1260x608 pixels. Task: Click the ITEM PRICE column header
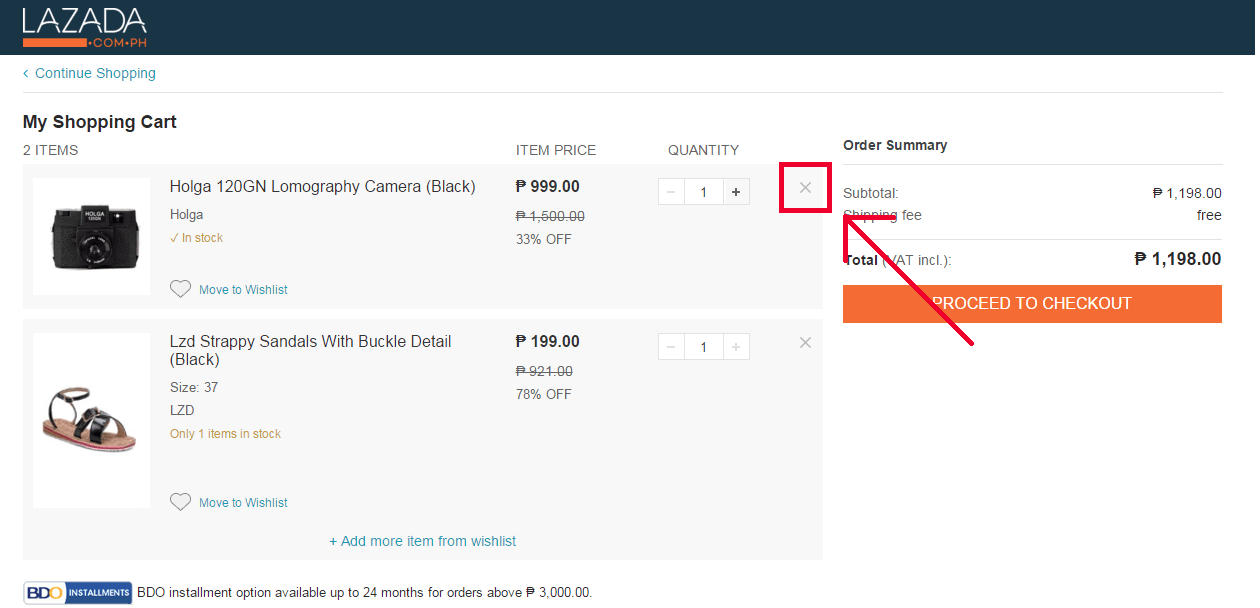pyautogui.click(x=556, y=150)
